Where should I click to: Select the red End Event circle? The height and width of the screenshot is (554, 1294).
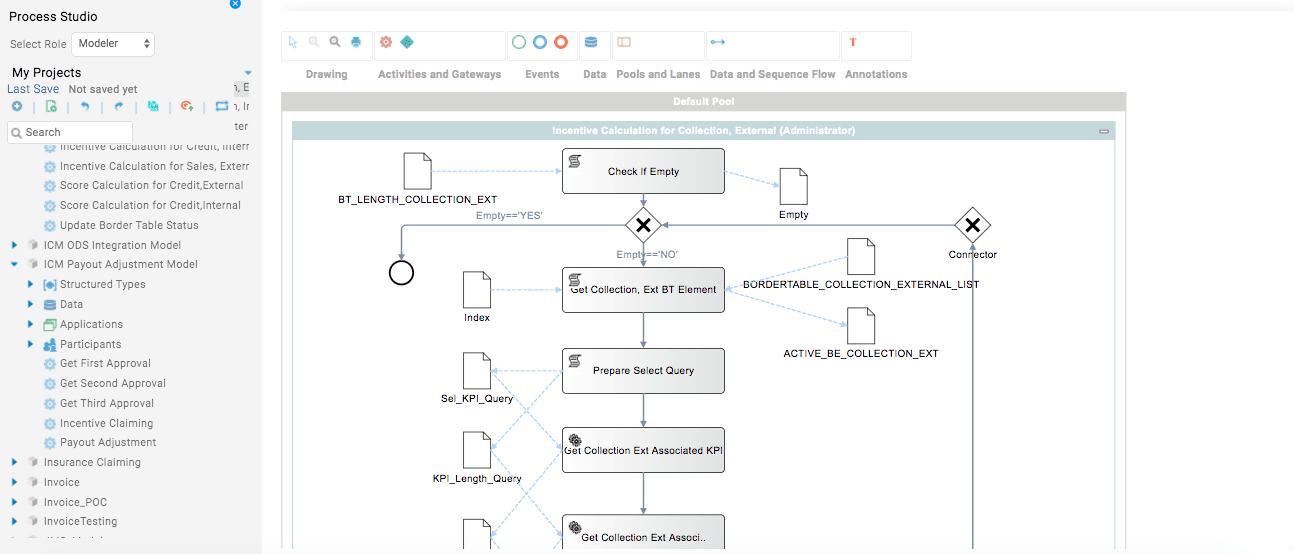click(561, 42)
